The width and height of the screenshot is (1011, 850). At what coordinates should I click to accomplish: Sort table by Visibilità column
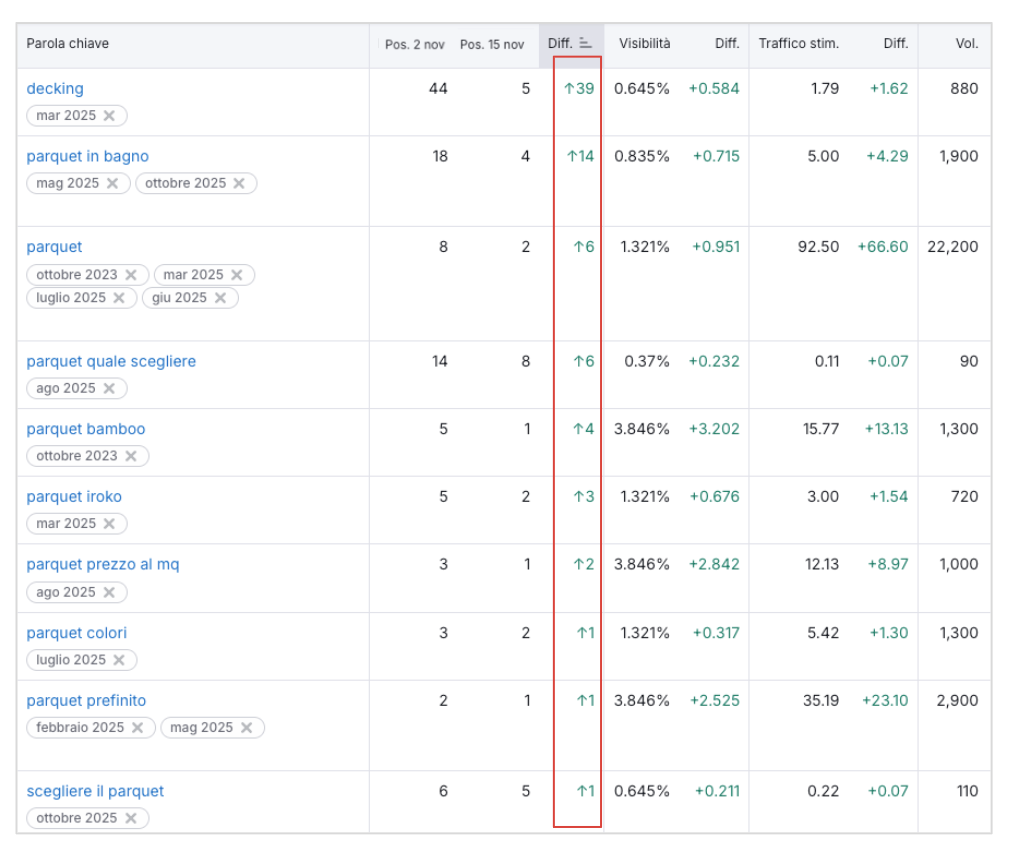tap(644, 44)
